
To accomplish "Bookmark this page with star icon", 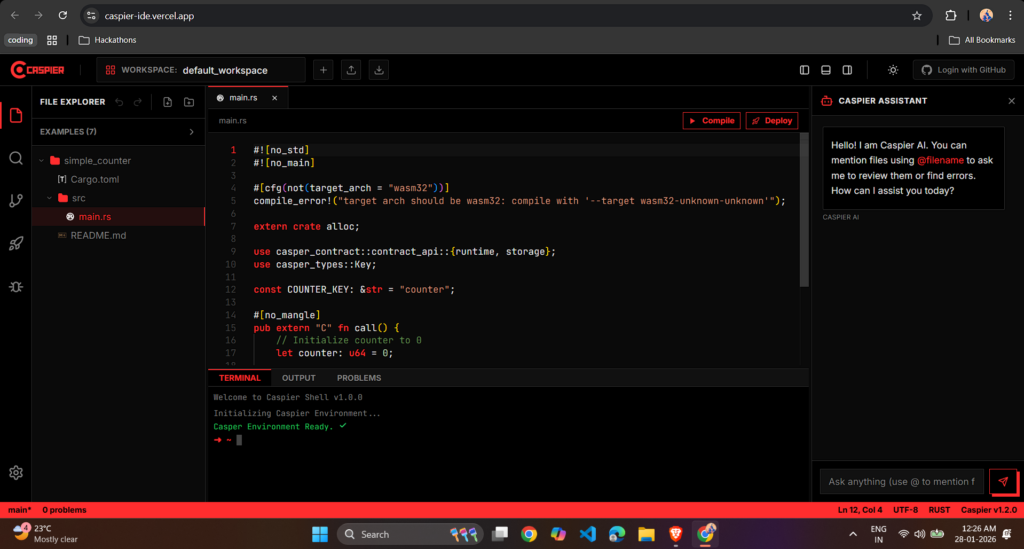I will click(x=917, y=16).
